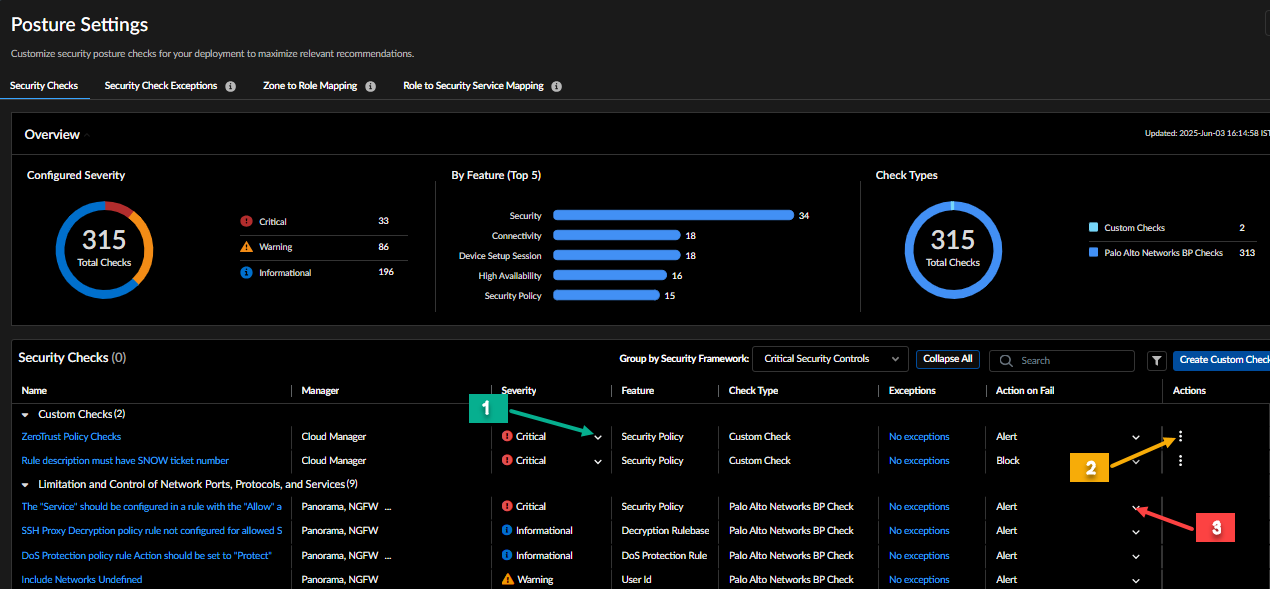Open the Group by Security Framework dropdown
1270x589 pixels.
point(830,359)
